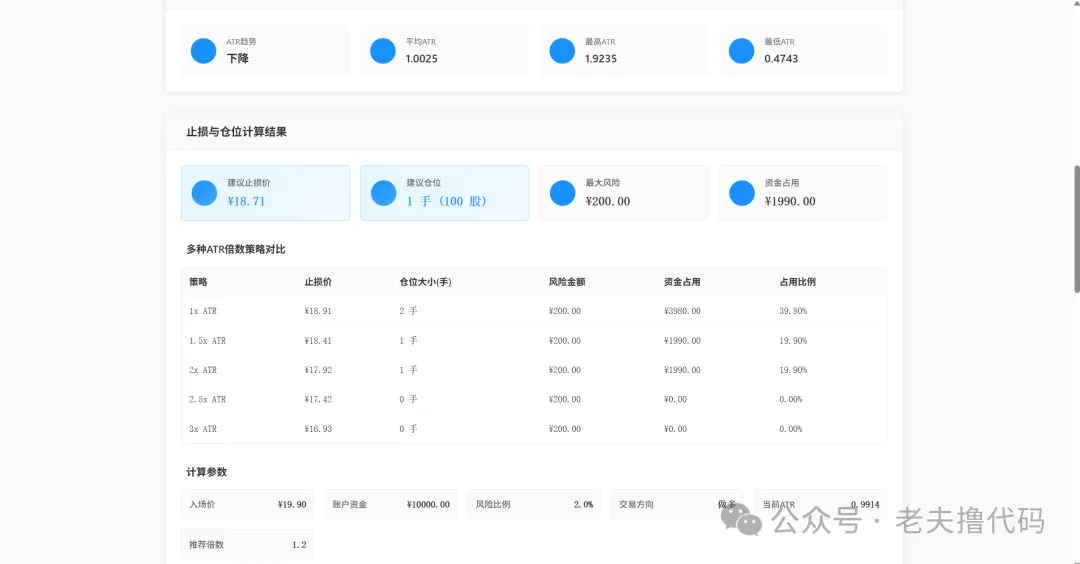Click the 策略 column header
Viewport: 1080px width, 564px height.
[x=198, y=282]
